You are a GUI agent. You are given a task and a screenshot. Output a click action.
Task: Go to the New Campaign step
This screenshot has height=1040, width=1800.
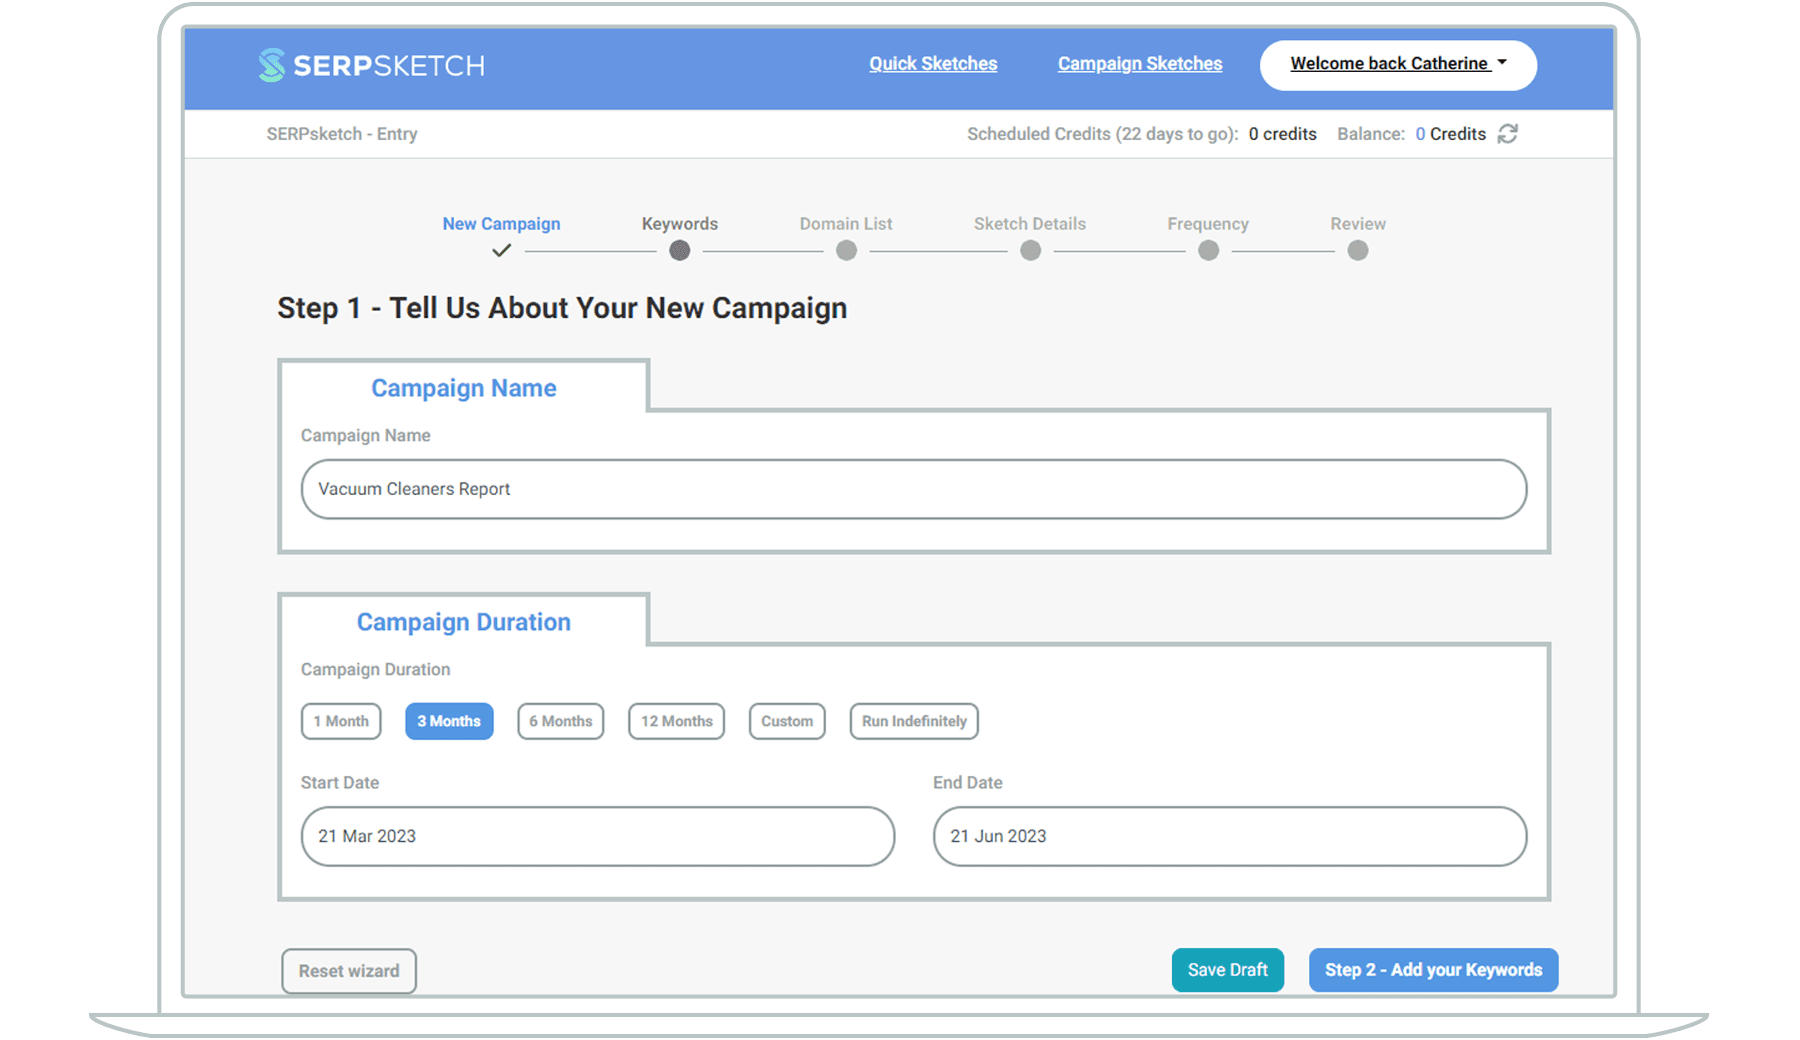(x=501, y=224)
